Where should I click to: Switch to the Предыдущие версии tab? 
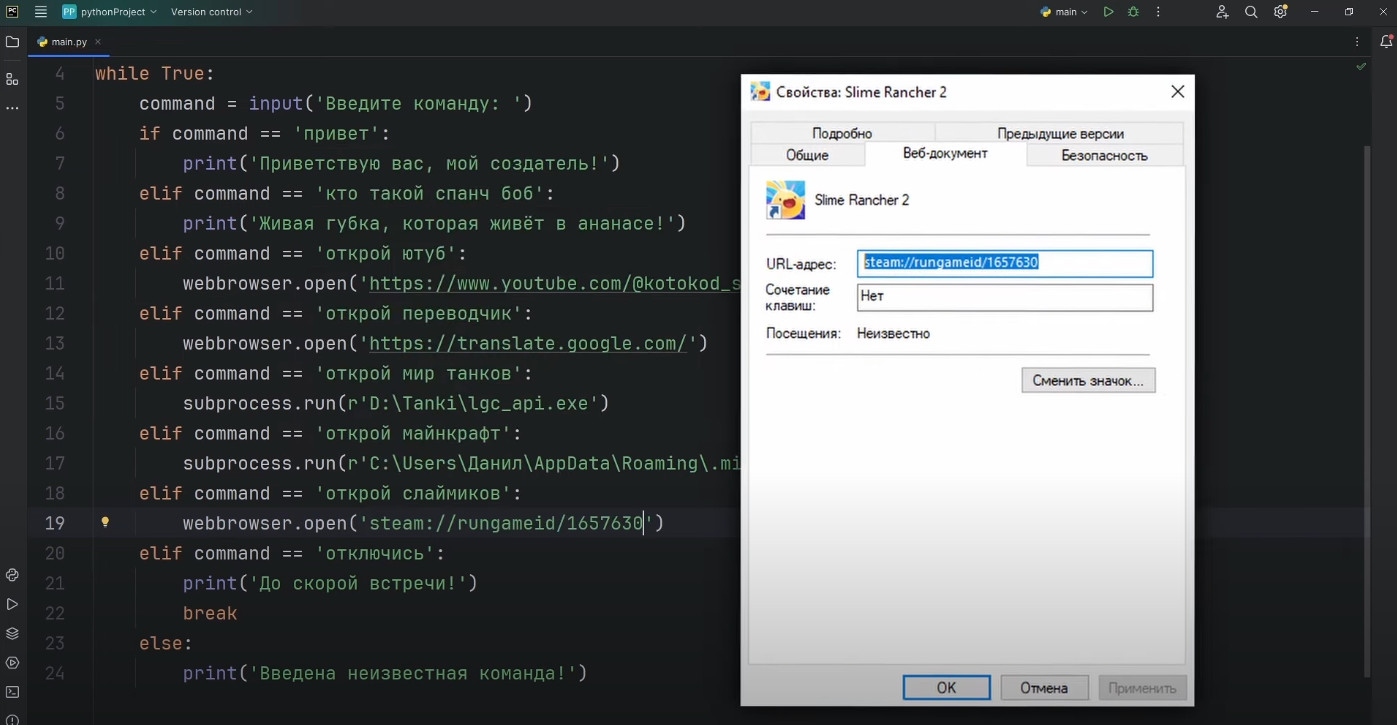click(x=1060, y=133)
